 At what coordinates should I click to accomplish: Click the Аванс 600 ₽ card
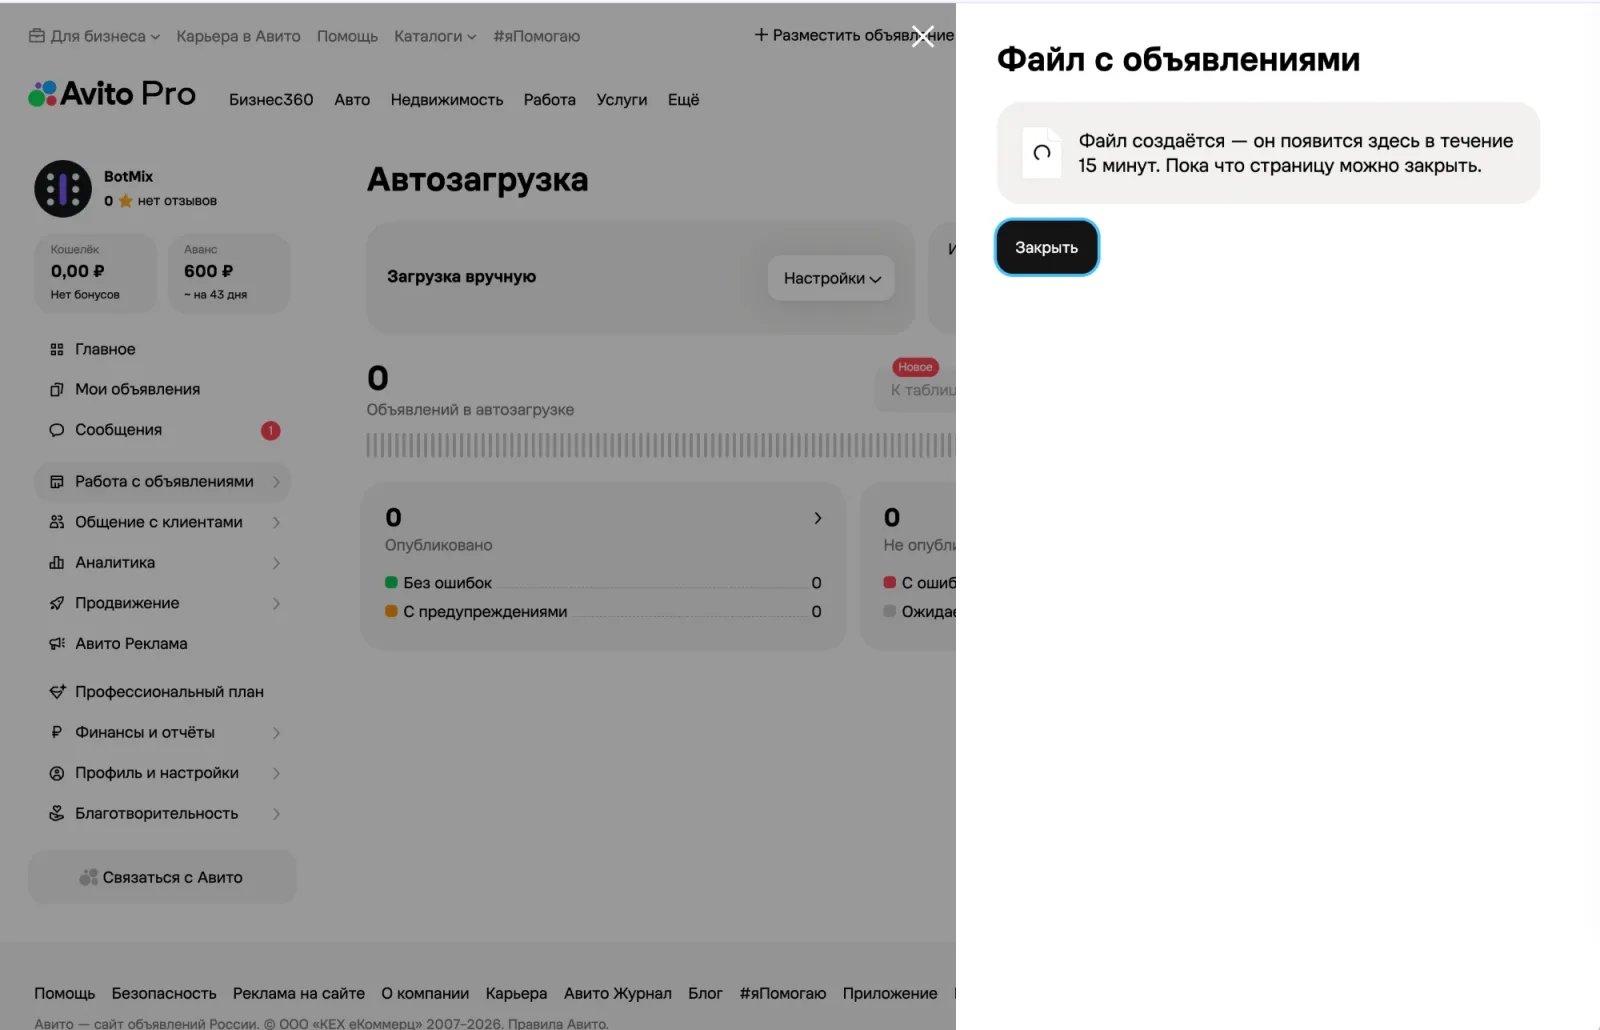(x=229, y=273)
